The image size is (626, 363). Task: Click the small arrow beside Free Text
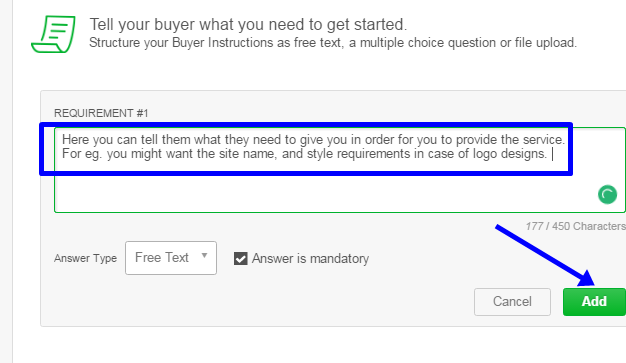(204, 256)
